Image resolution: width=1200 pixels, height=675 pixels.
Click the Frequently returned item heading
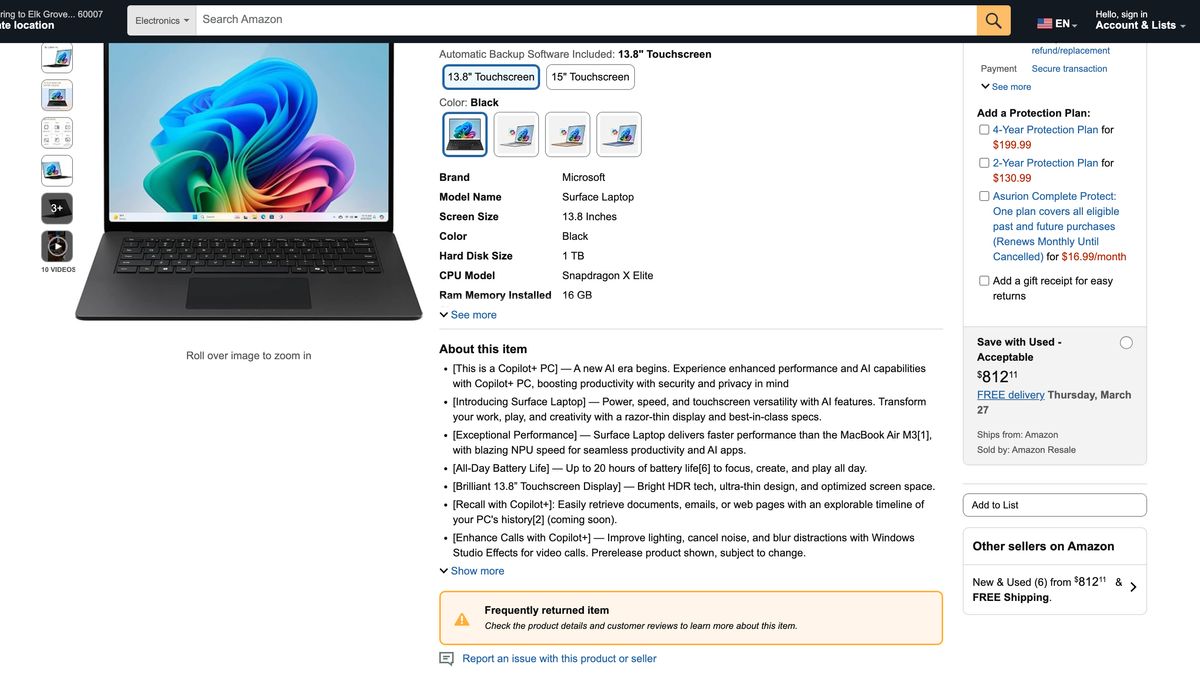coord(547,610)
